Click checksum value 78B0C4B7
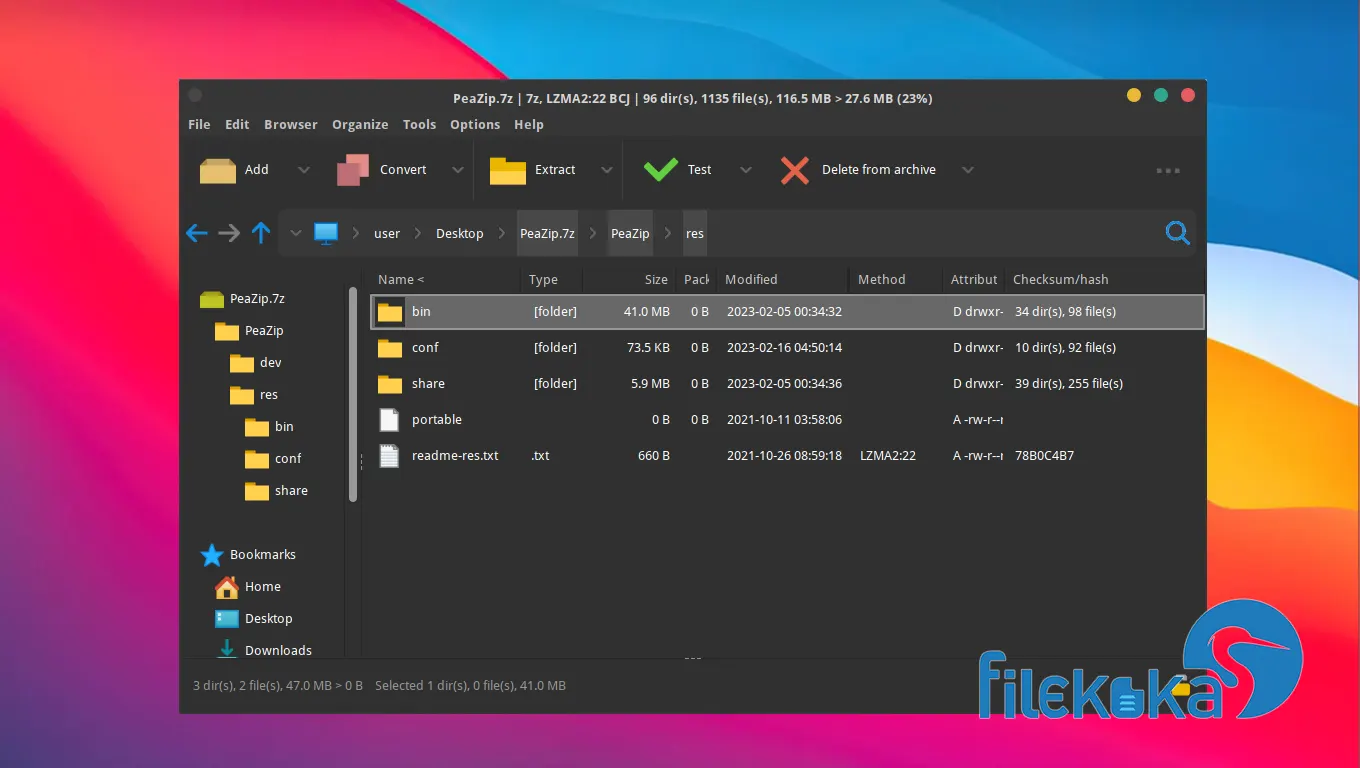 [x=1044, y=456]
